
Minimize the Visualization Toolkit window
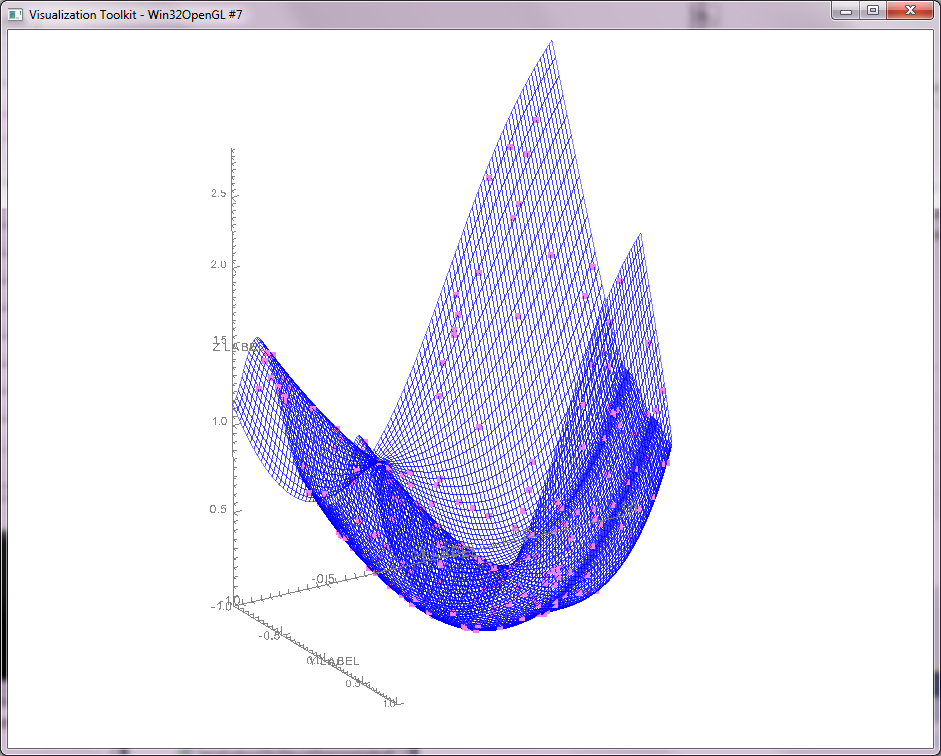point(846,11)
